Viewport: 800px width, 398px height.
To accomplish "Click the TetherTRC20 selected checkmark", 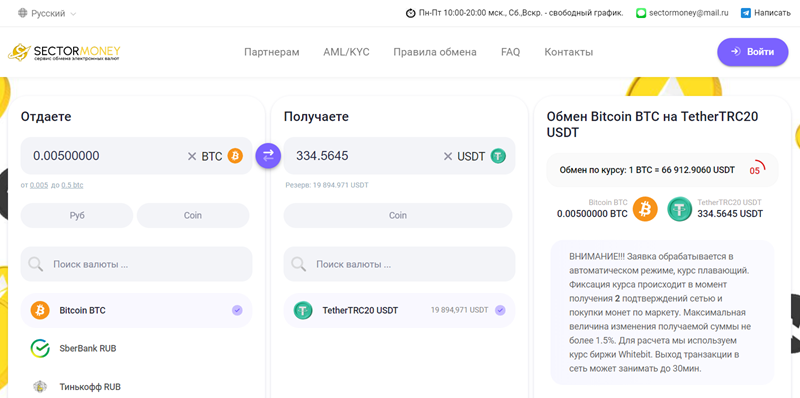I will (501, 310).
